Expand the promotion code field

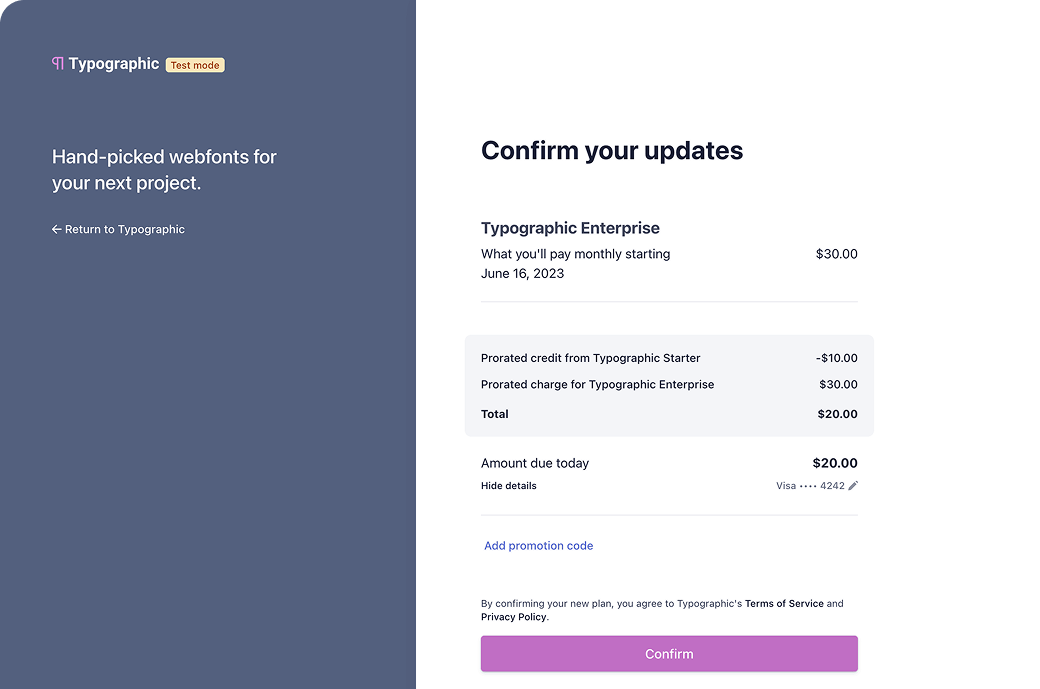(538, 545)
